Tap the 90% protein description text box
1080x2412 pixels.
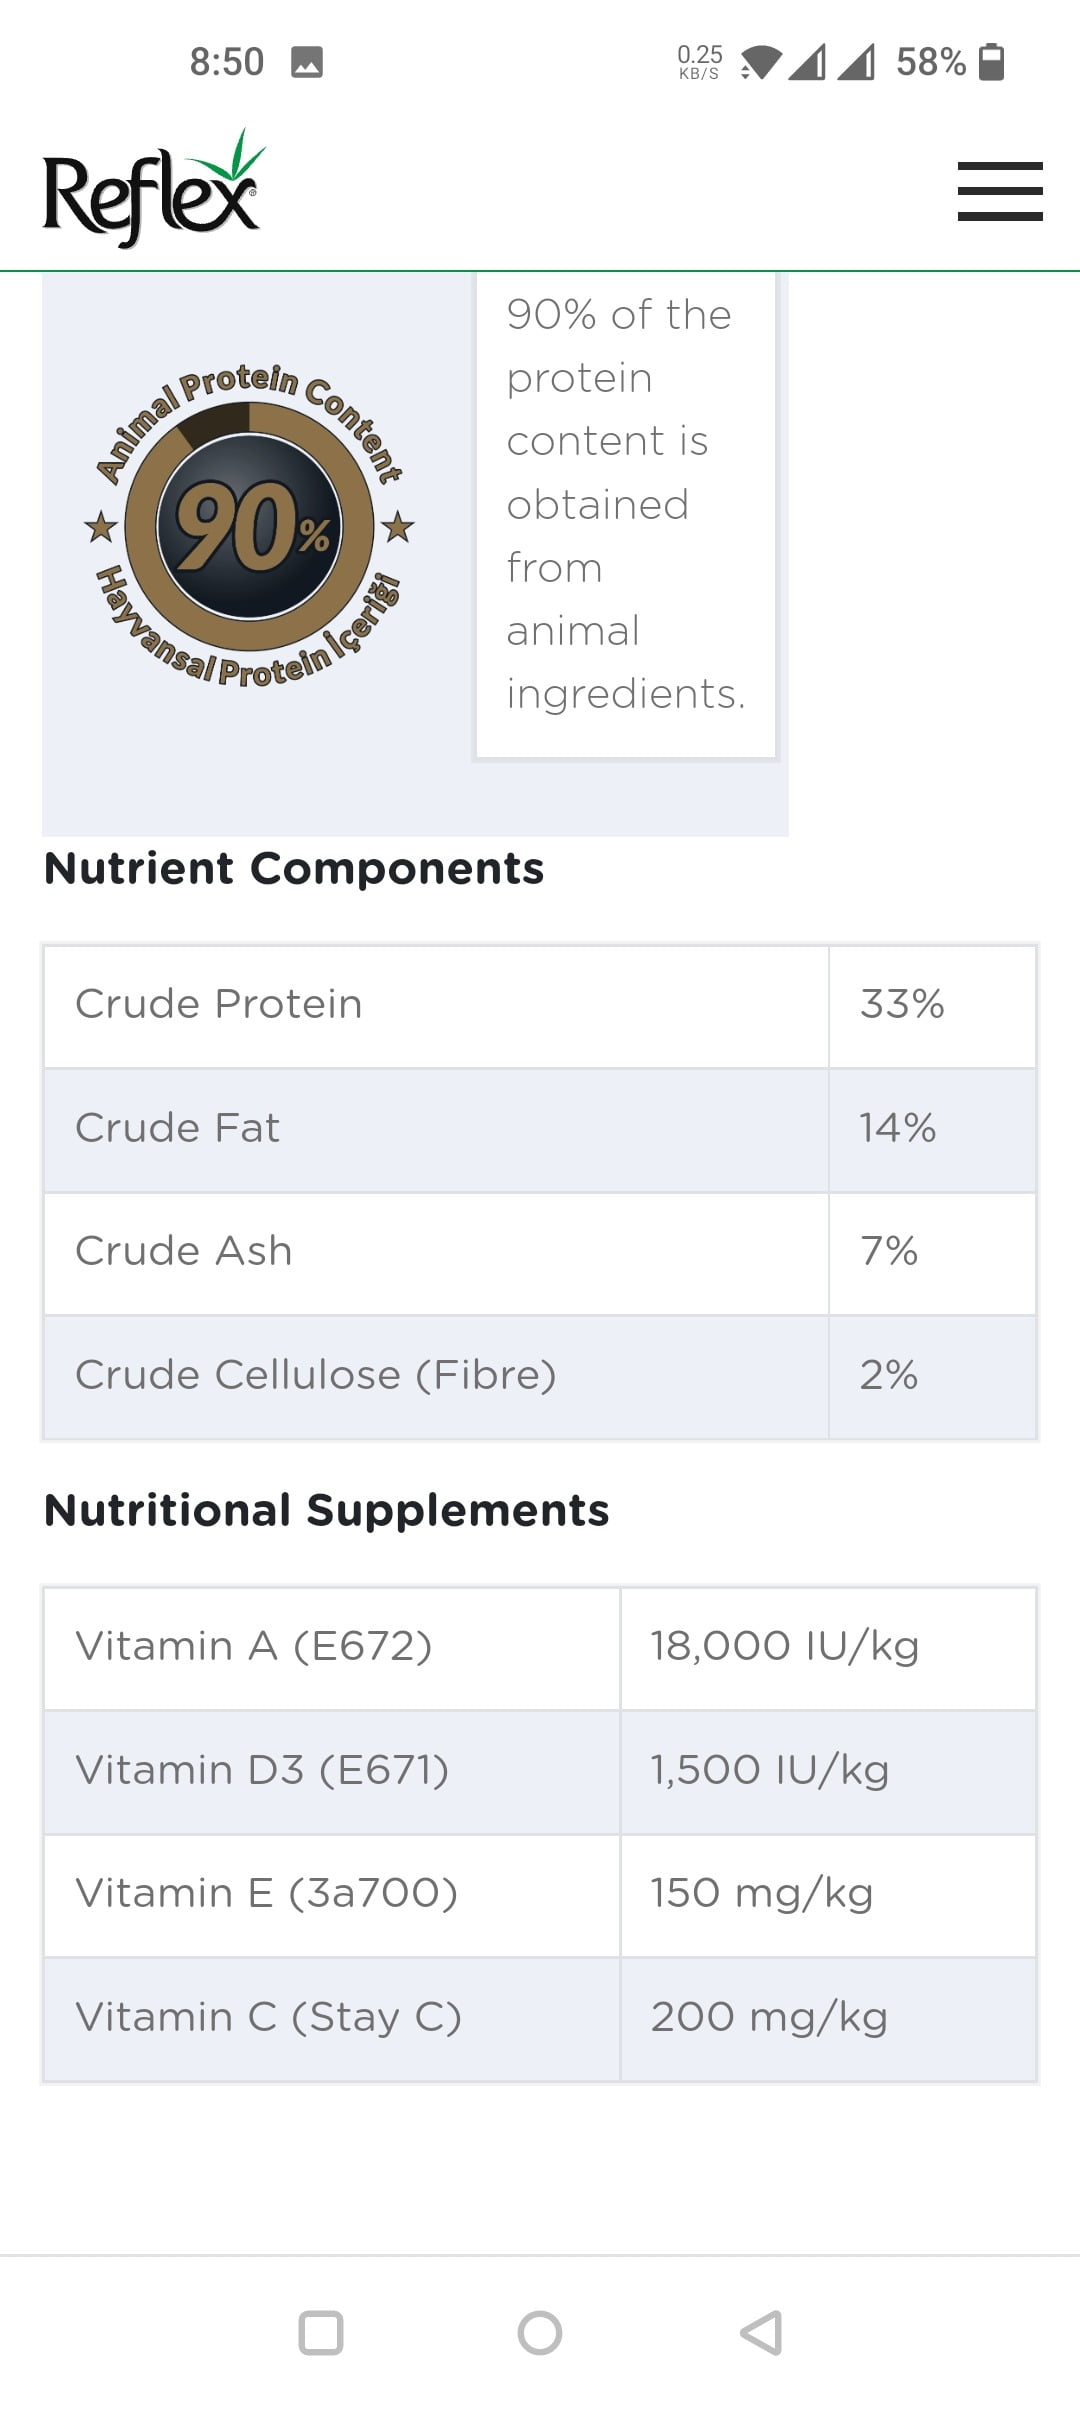click(x=625, y=505)
